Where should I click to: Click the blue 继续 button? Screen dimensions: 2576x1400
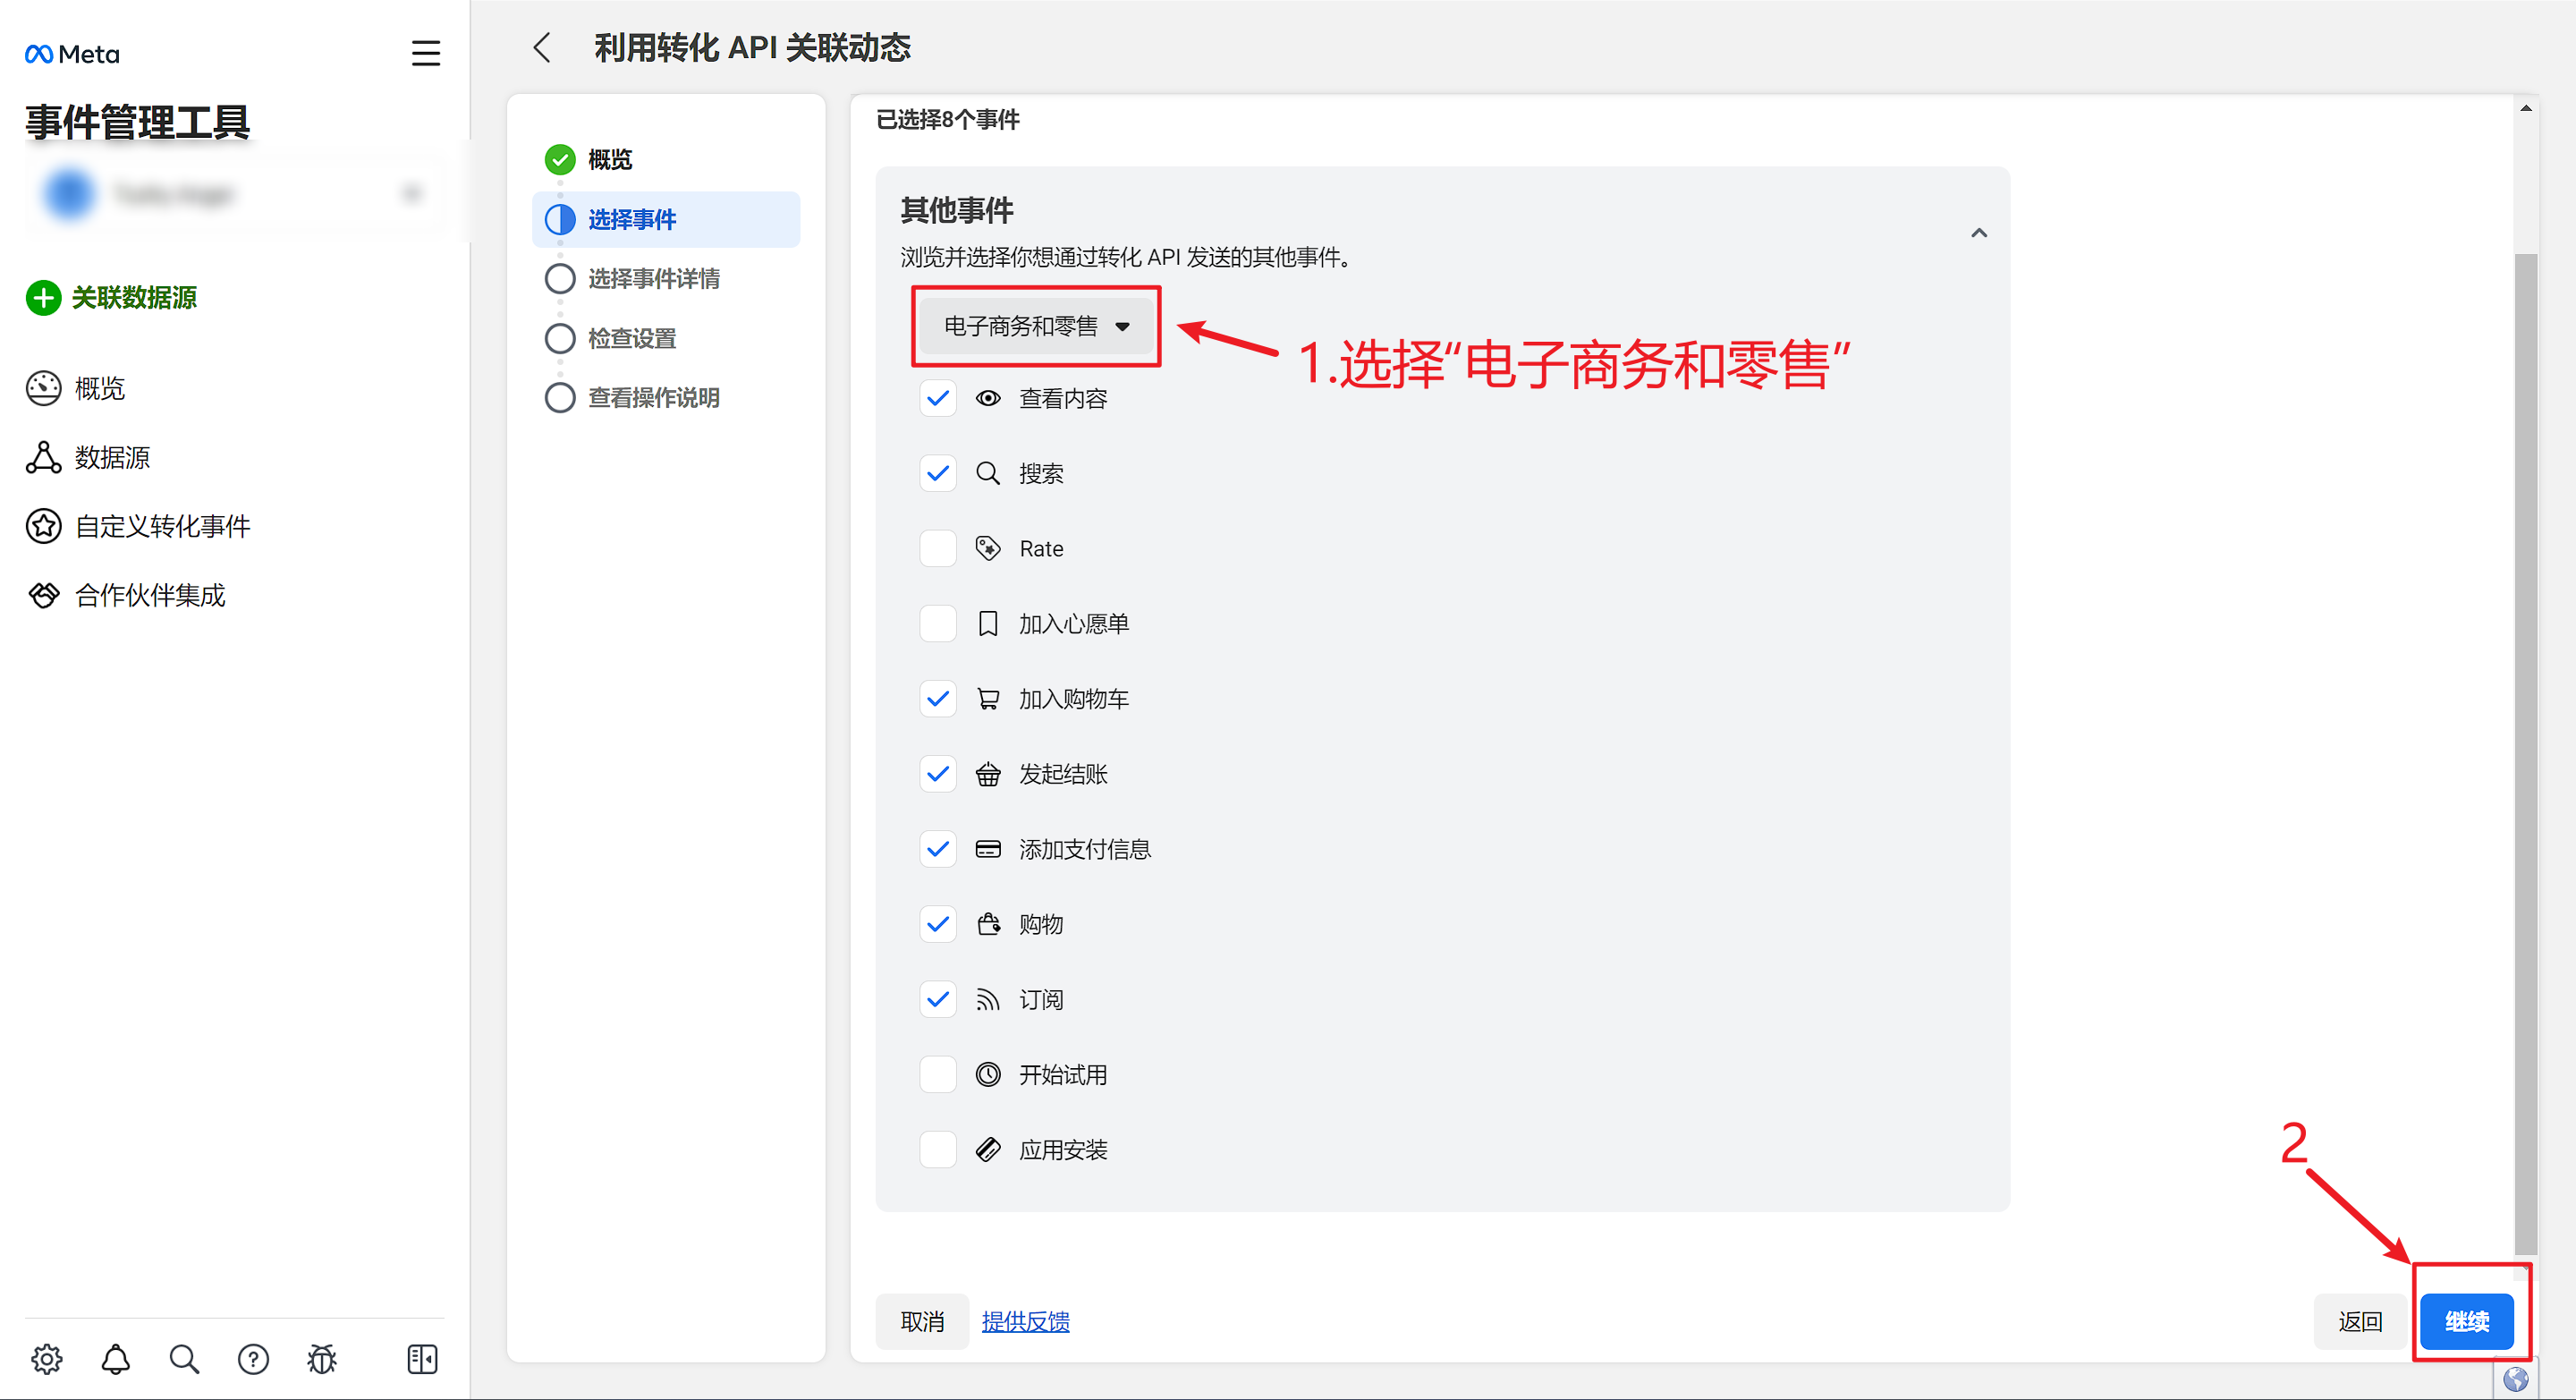tap(2466, 1321)
